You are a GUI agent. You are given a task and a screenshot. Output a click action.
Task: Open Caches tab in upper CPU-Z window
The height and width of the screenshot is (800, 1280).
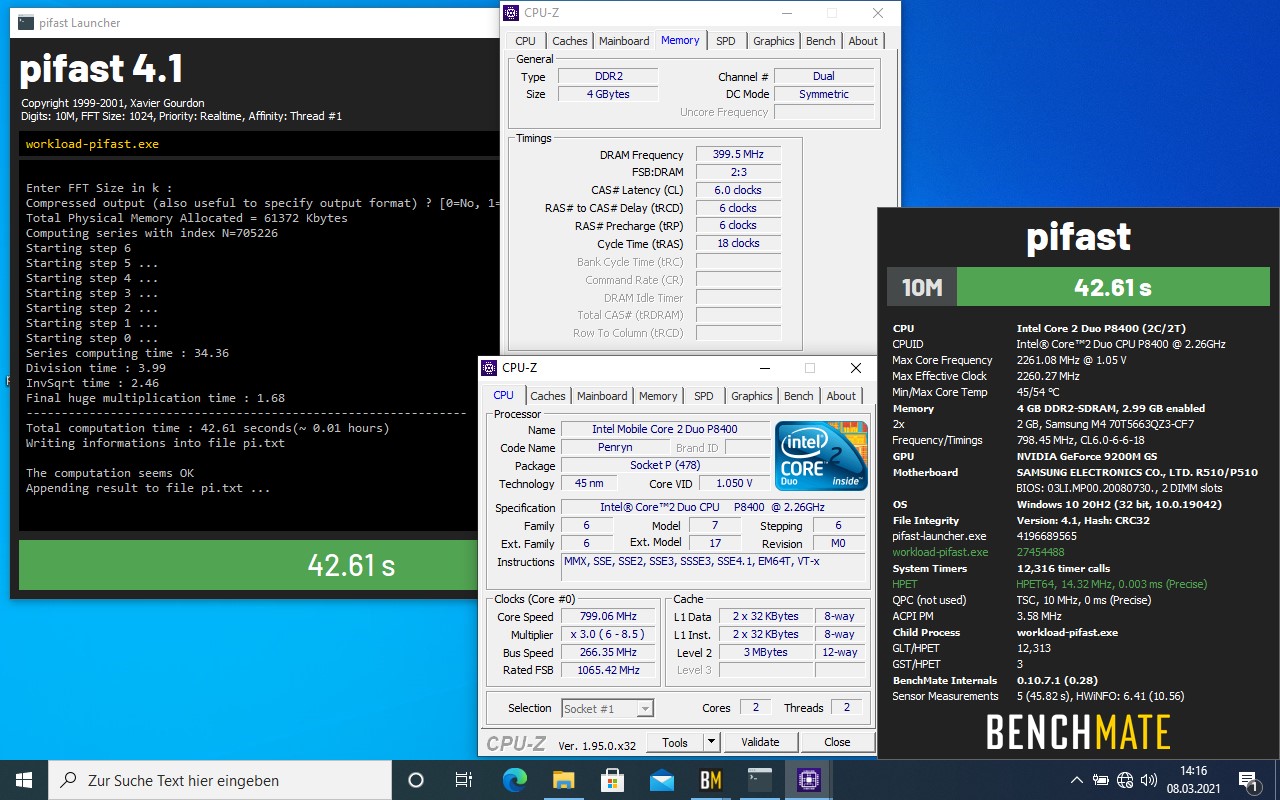(570, 41)
